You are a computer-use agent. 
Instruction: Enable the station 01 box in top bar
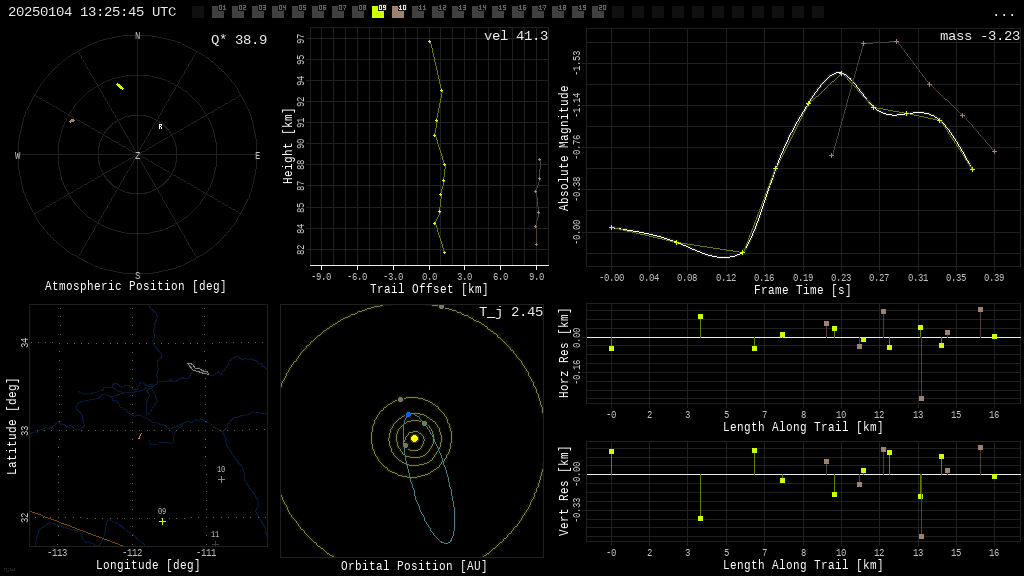218,12
